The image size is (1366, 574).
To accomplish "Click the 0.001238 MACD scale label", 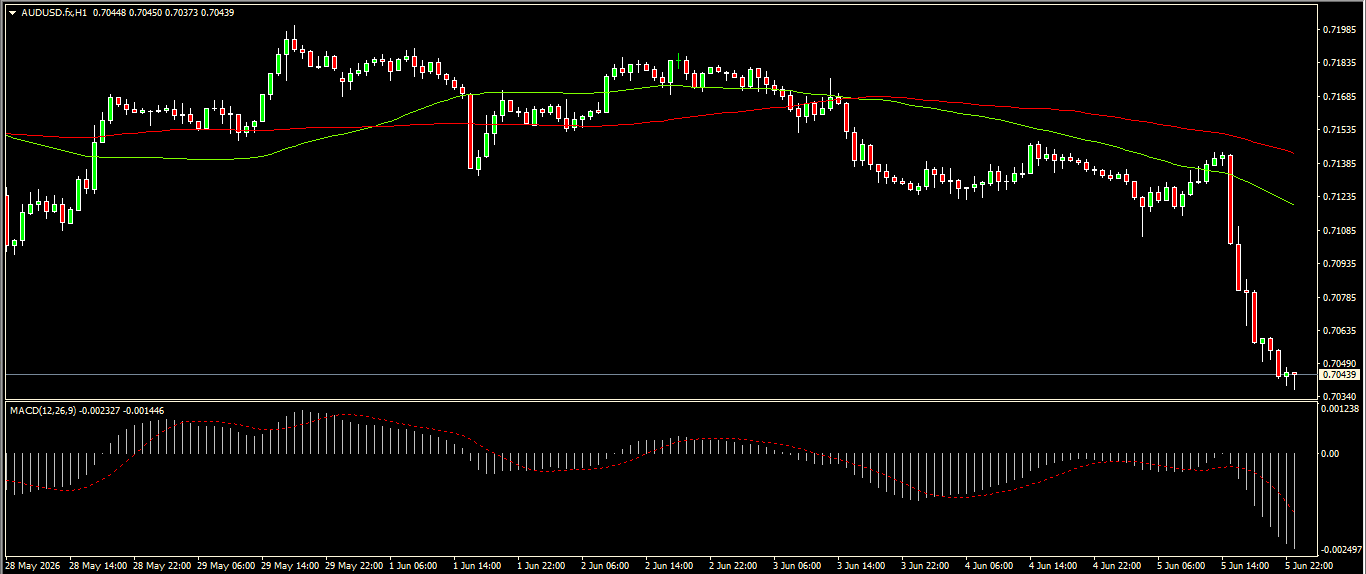I will click(1338, 409).
